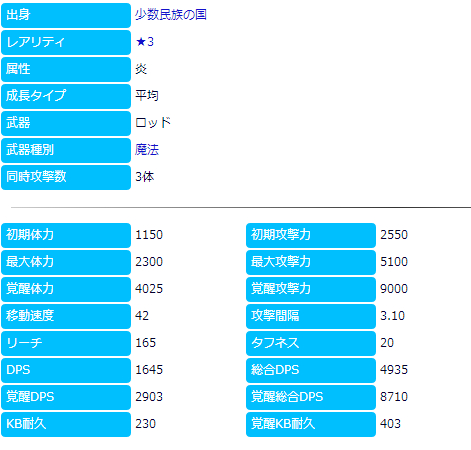
Task: Click the ★3 rarity link
Action: point(145,42)
